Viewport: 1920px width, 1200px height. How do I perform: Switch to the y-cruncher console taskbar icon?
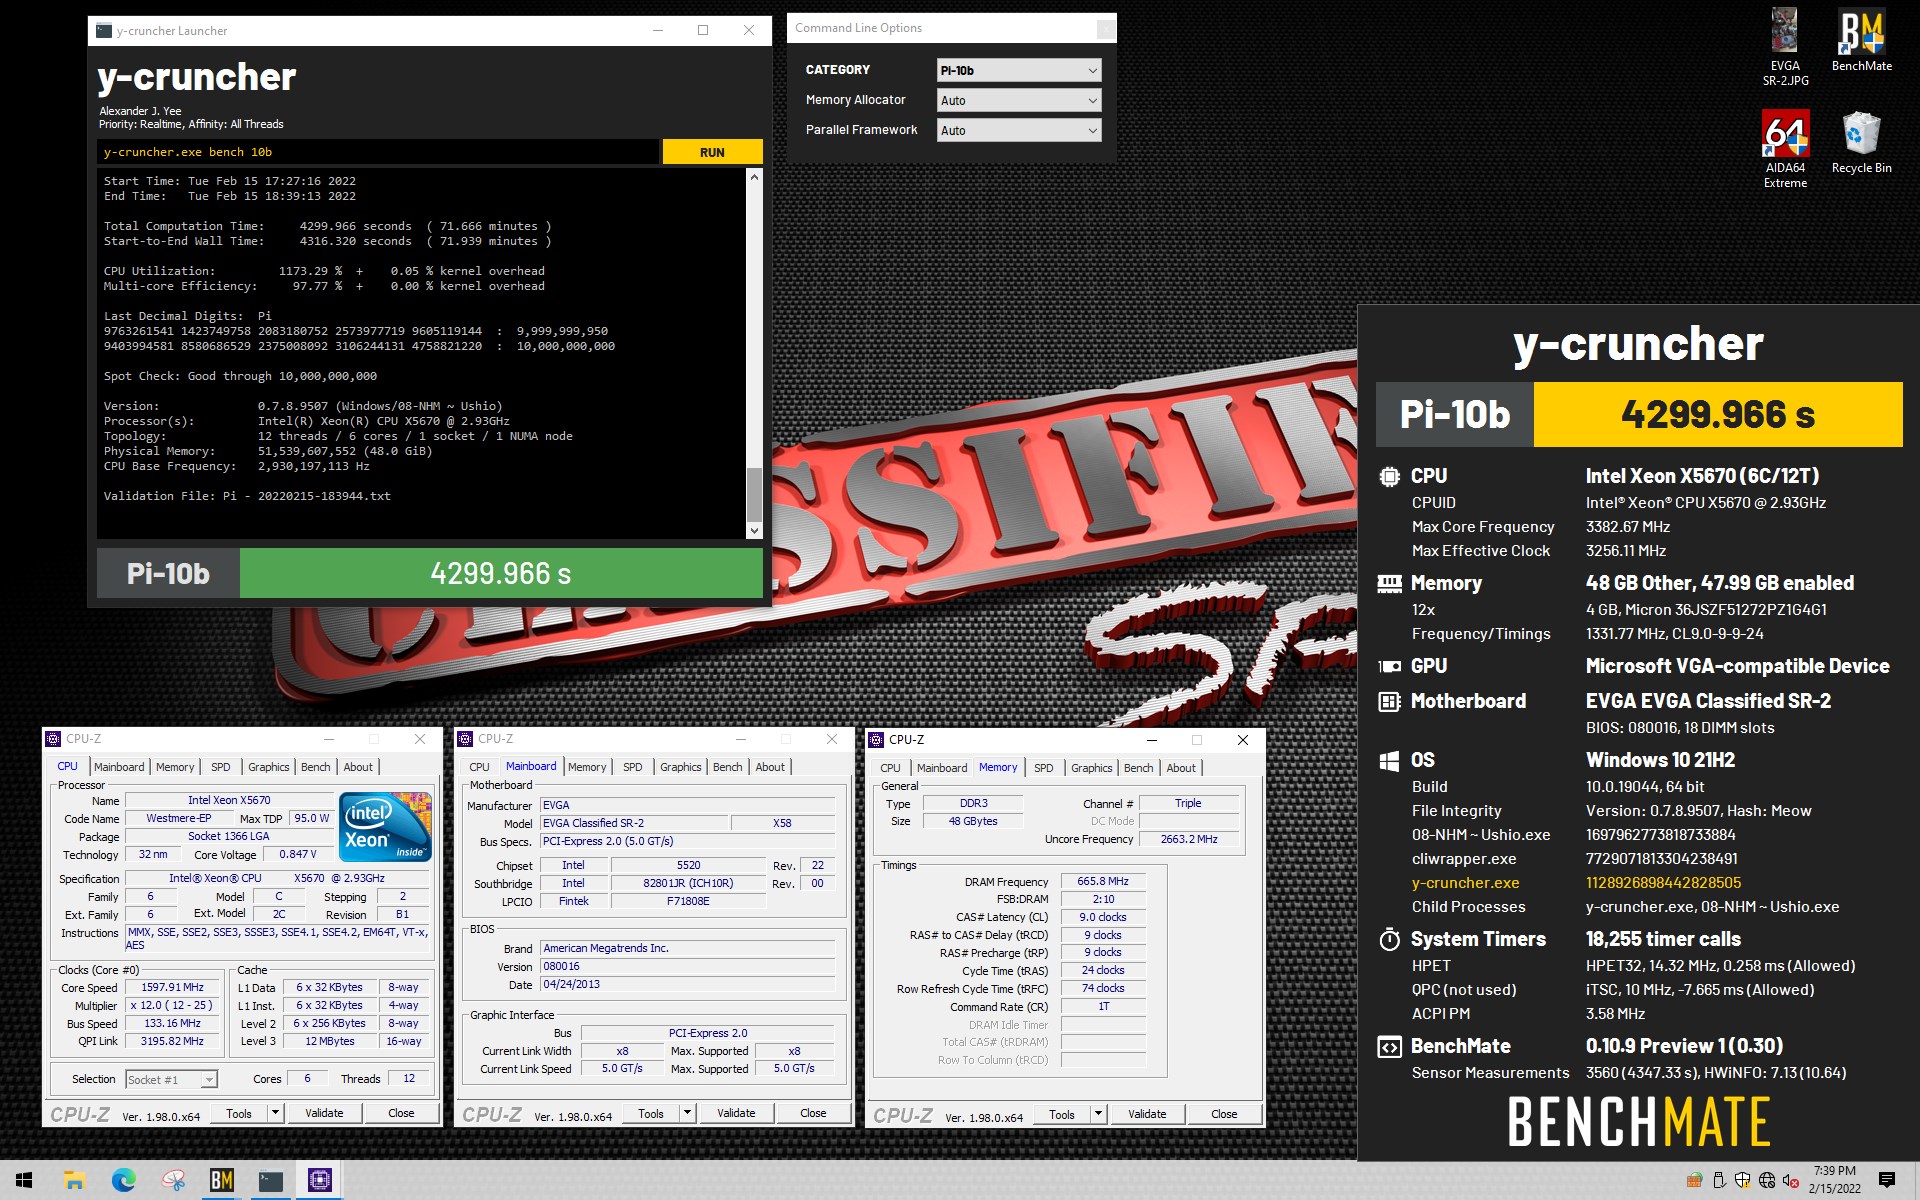point(270,1181)
